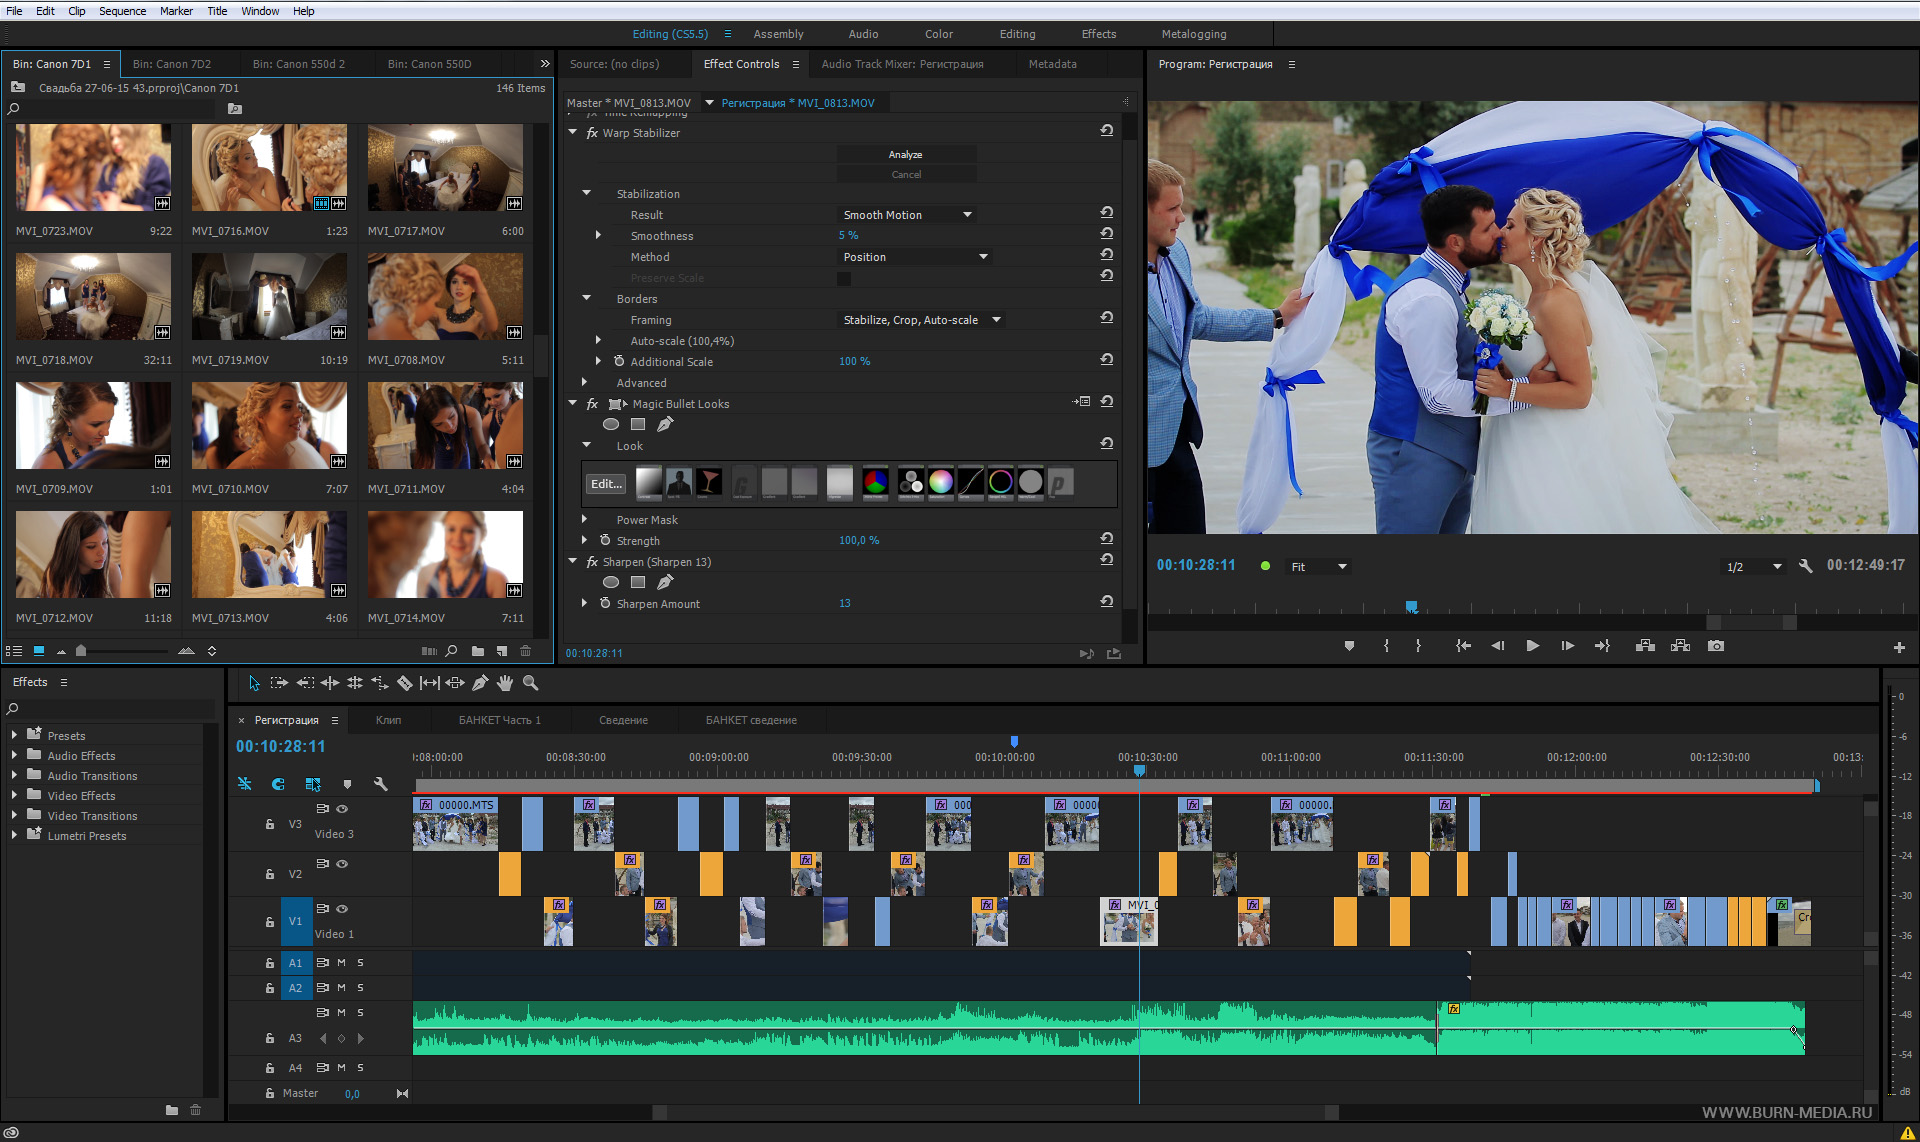
Task: Drag the Smoothness percentage slider
Action: pyautogui.click(x=842, y=235)
